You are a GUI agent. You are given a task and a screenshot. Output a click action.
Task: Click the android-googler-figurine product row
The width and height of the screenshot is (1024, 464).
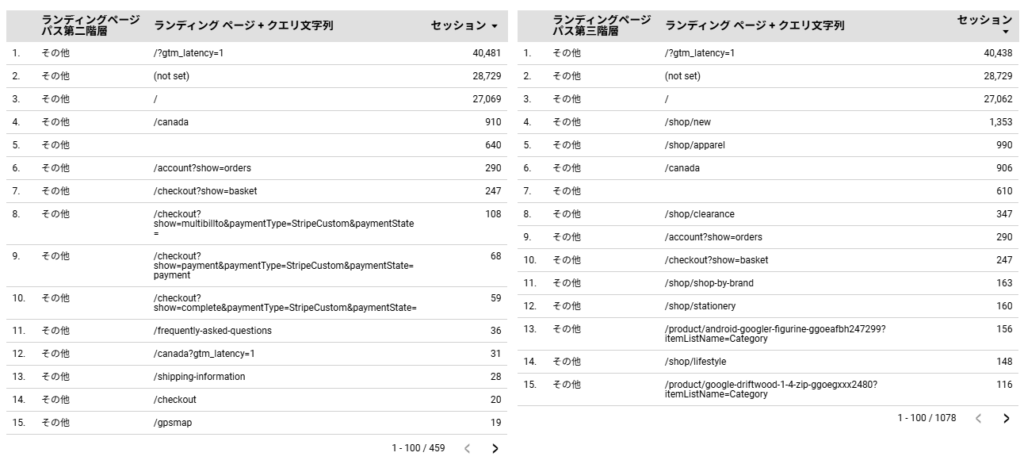click(775, 333)
